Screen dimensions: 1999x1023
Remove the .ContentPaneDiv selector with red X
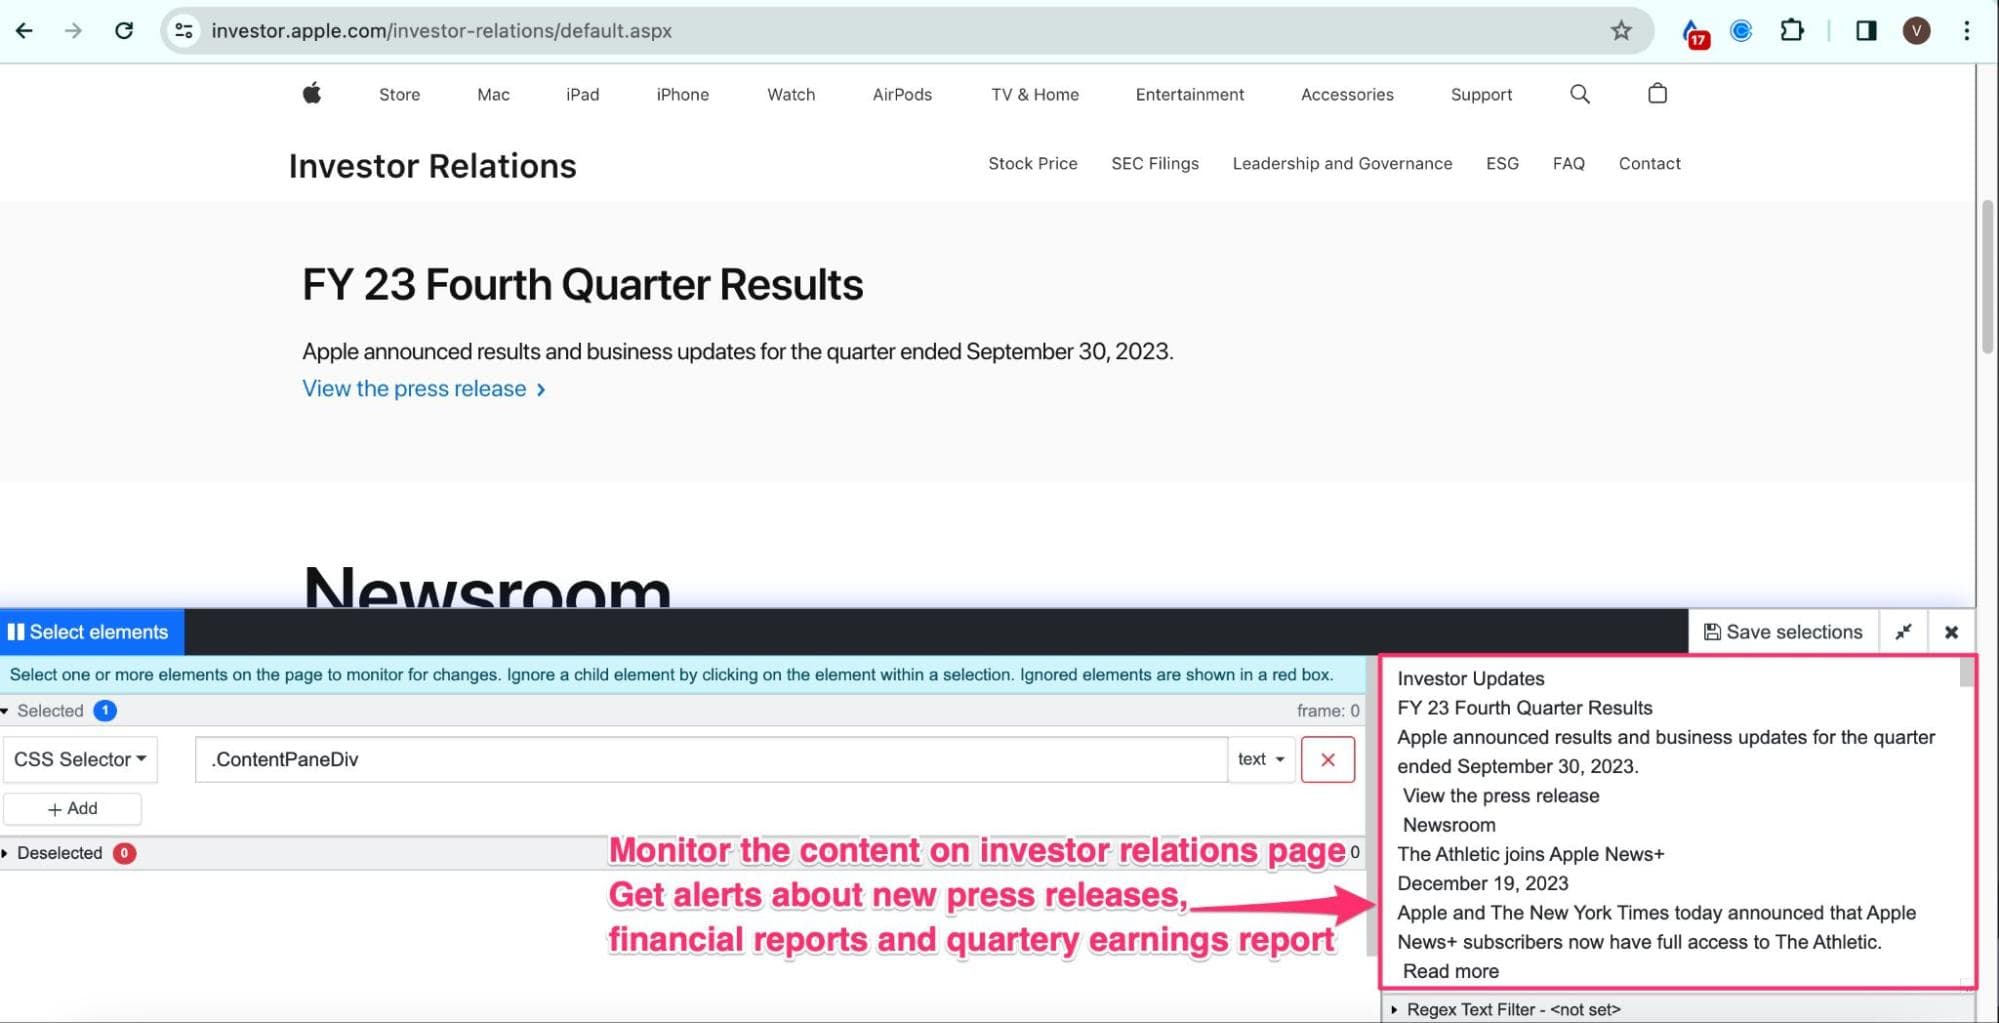pos(1327,760)
